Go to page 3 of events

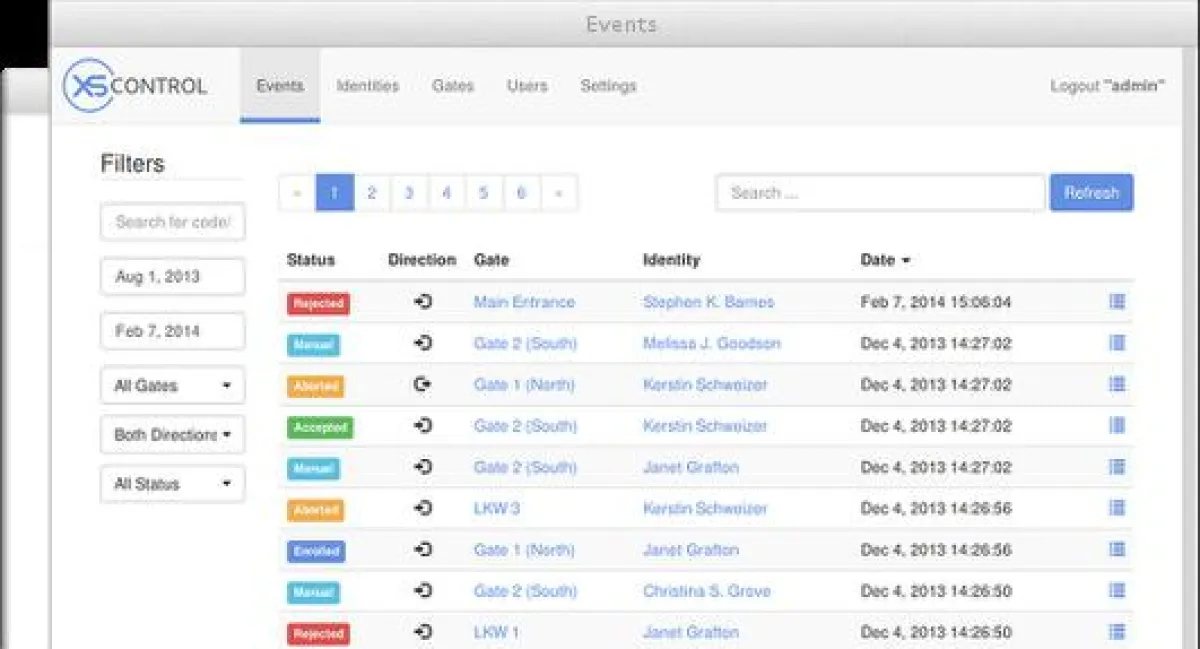click(x=409, y=193)
